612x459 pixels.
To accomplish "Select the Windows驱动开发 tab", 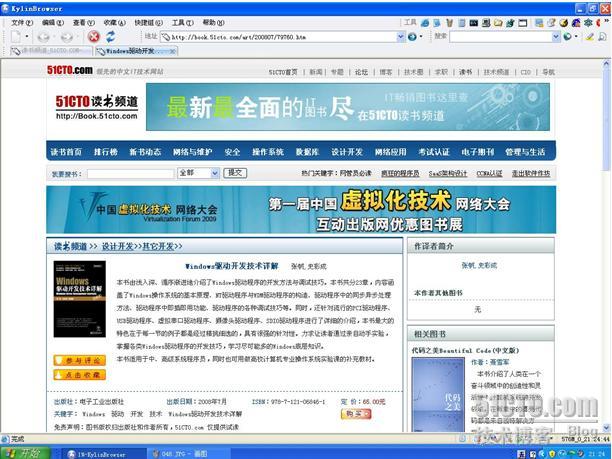I will pyautogui.click(x=136, y=51).
